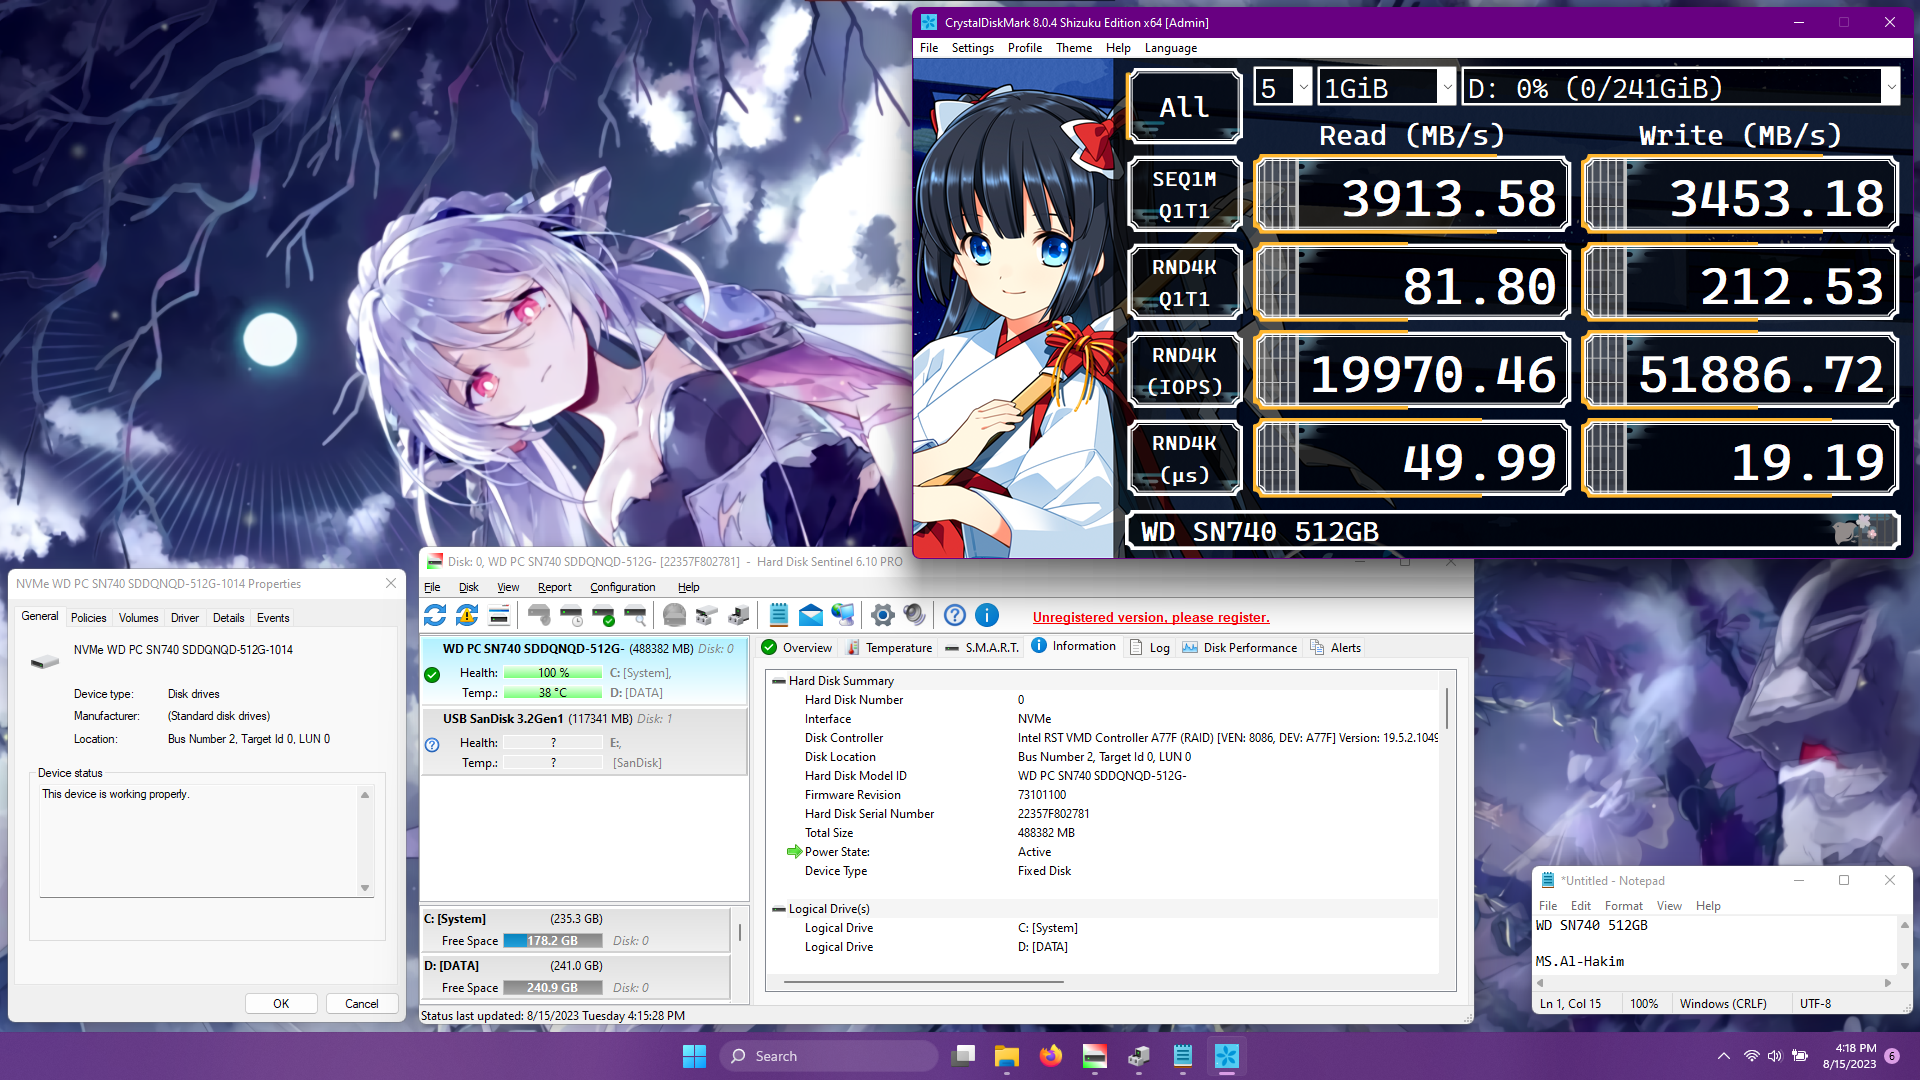Run the RND4K (IOPS) test
This screenshot has height=1080, width=1920.
pos(1184,371)
